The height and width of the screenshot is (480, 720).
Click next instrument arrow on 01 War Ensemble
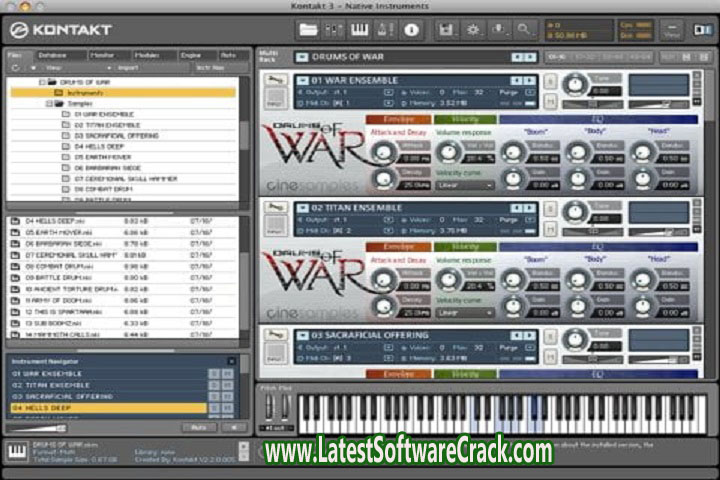(x=530, y=80)
